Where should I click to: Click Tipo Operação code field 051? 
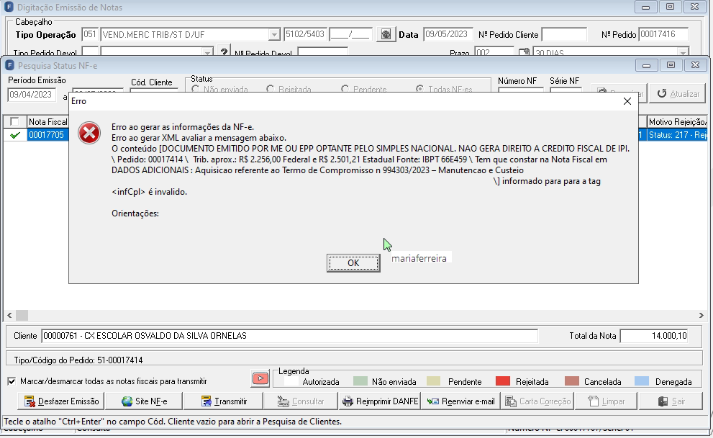(x=90, y=35)
